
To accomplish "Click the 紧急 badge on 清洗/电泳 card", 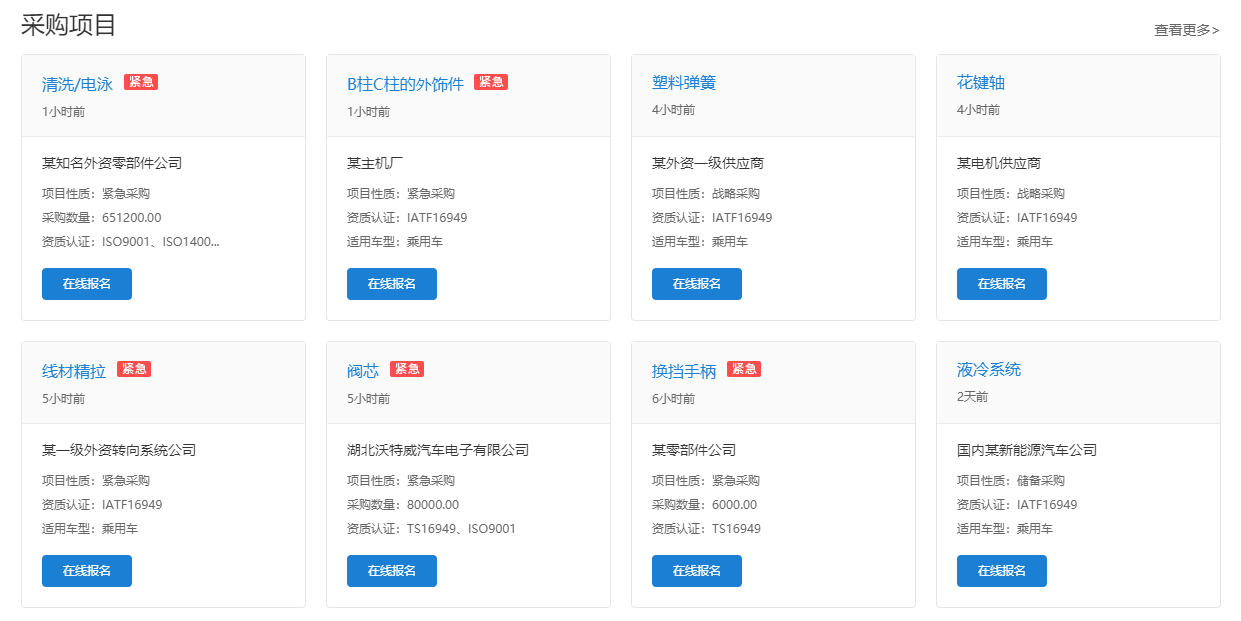I will pyautogui.click(x=140, y=82).
